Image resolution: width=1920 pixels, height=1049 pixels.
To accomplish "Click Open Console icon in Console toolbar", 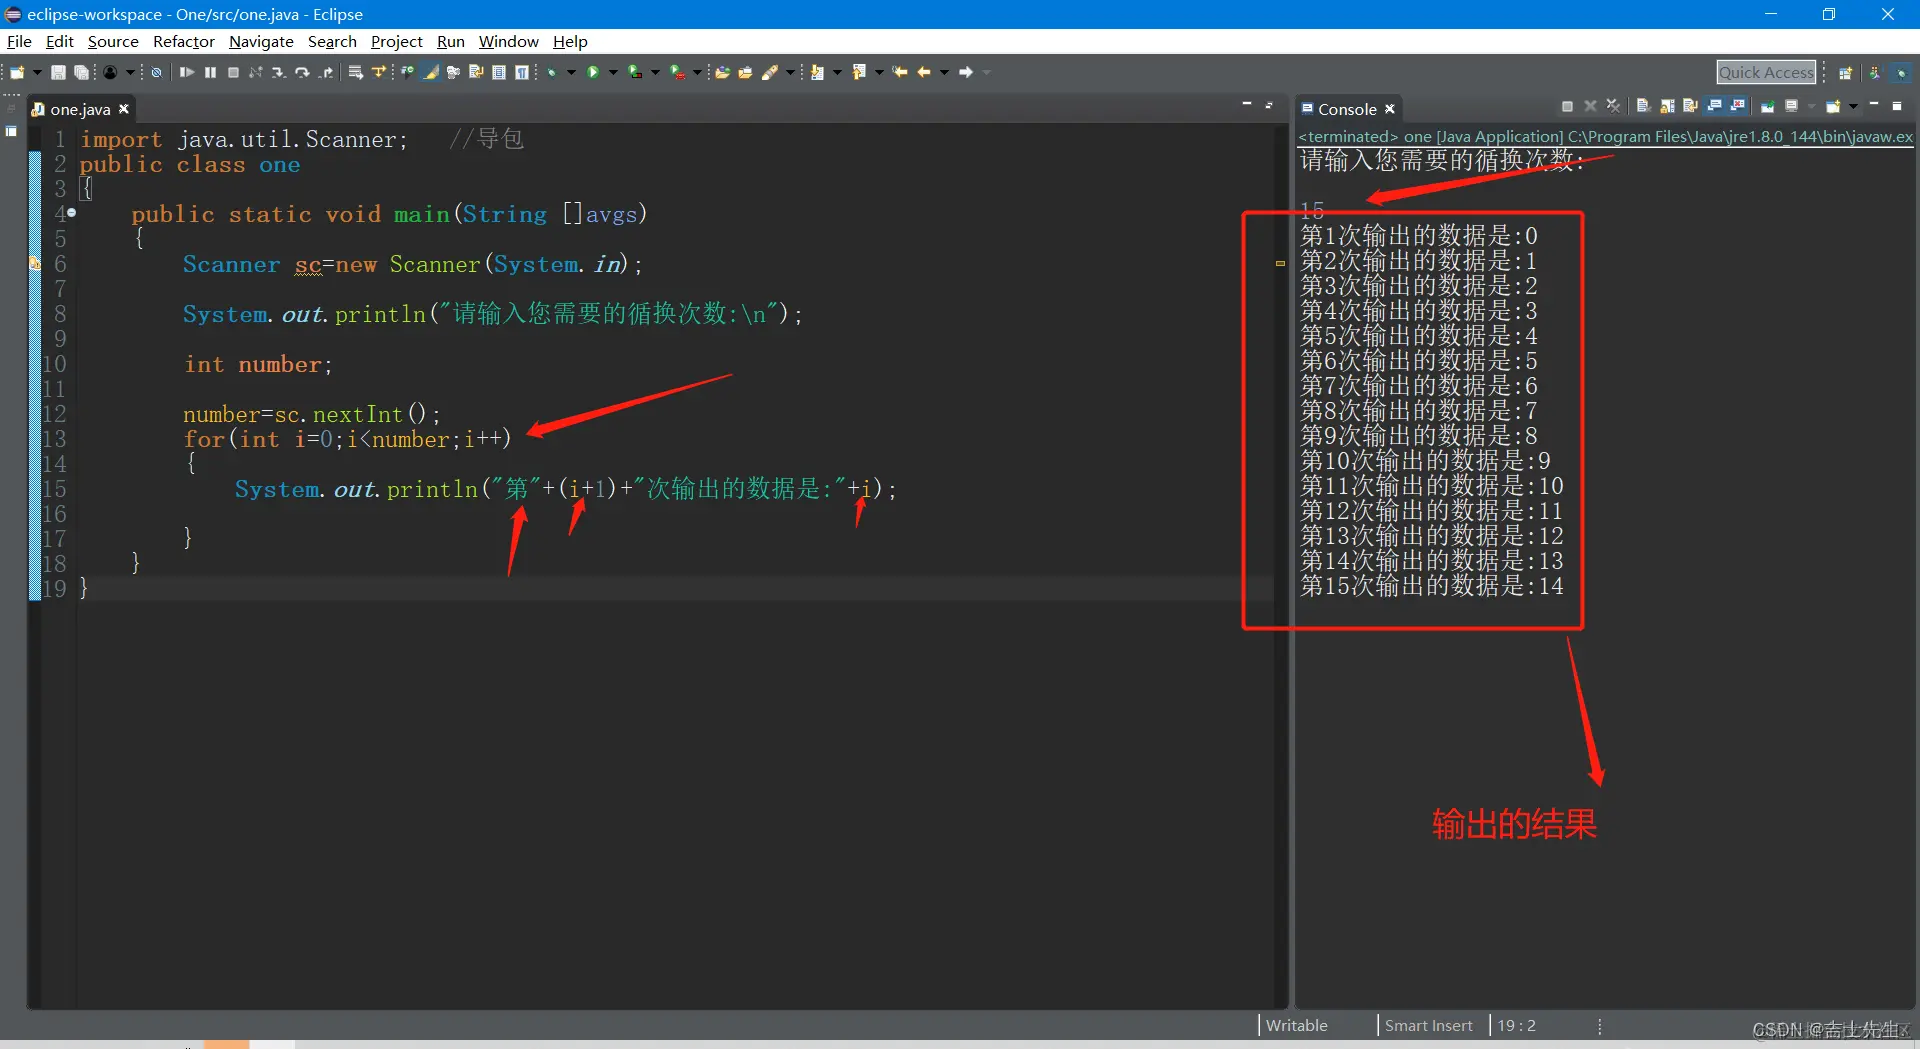I will 1833,106.
